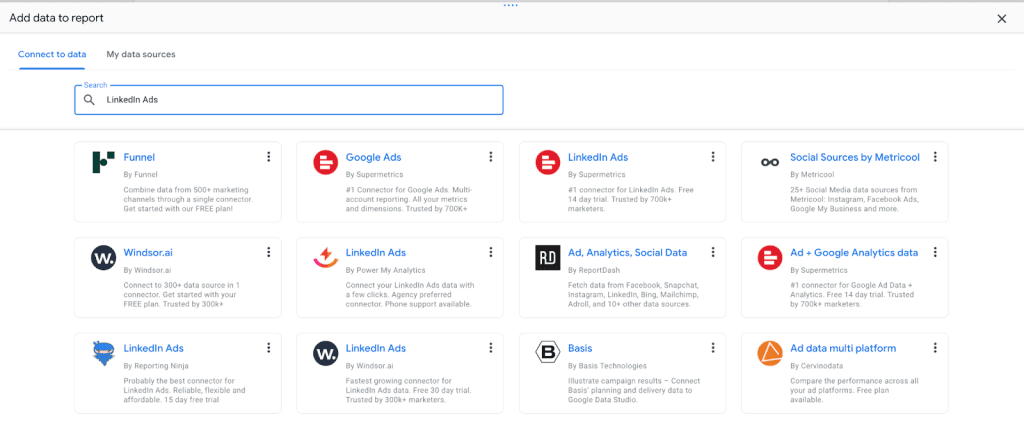Click the Windsor.ai card's round W logo
Viewport: 1024px width, 422px height.
pyautogui.click(x=103, y=257)
